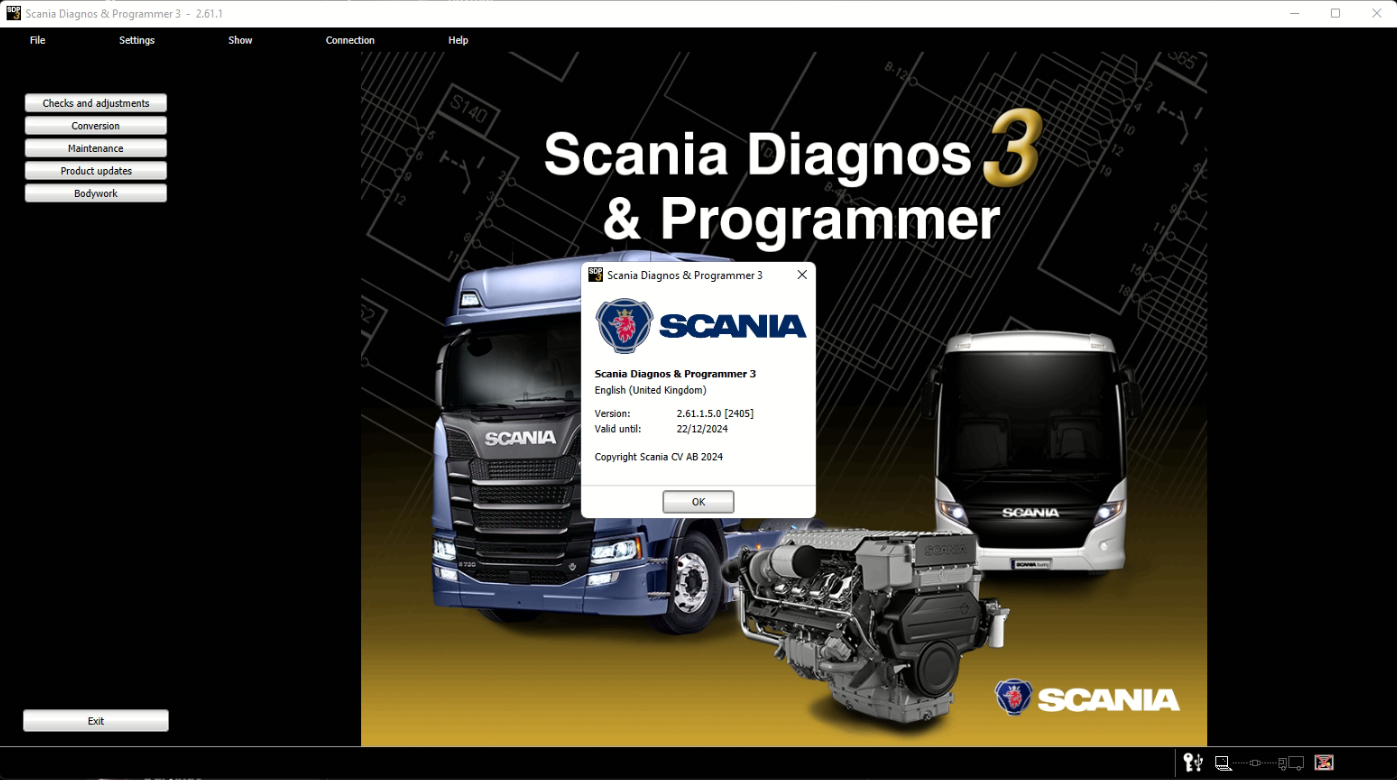Image resolution: width=1397 pixels, height=780 pixels.
Task: Open the File menu
Action: click(37, 40)
